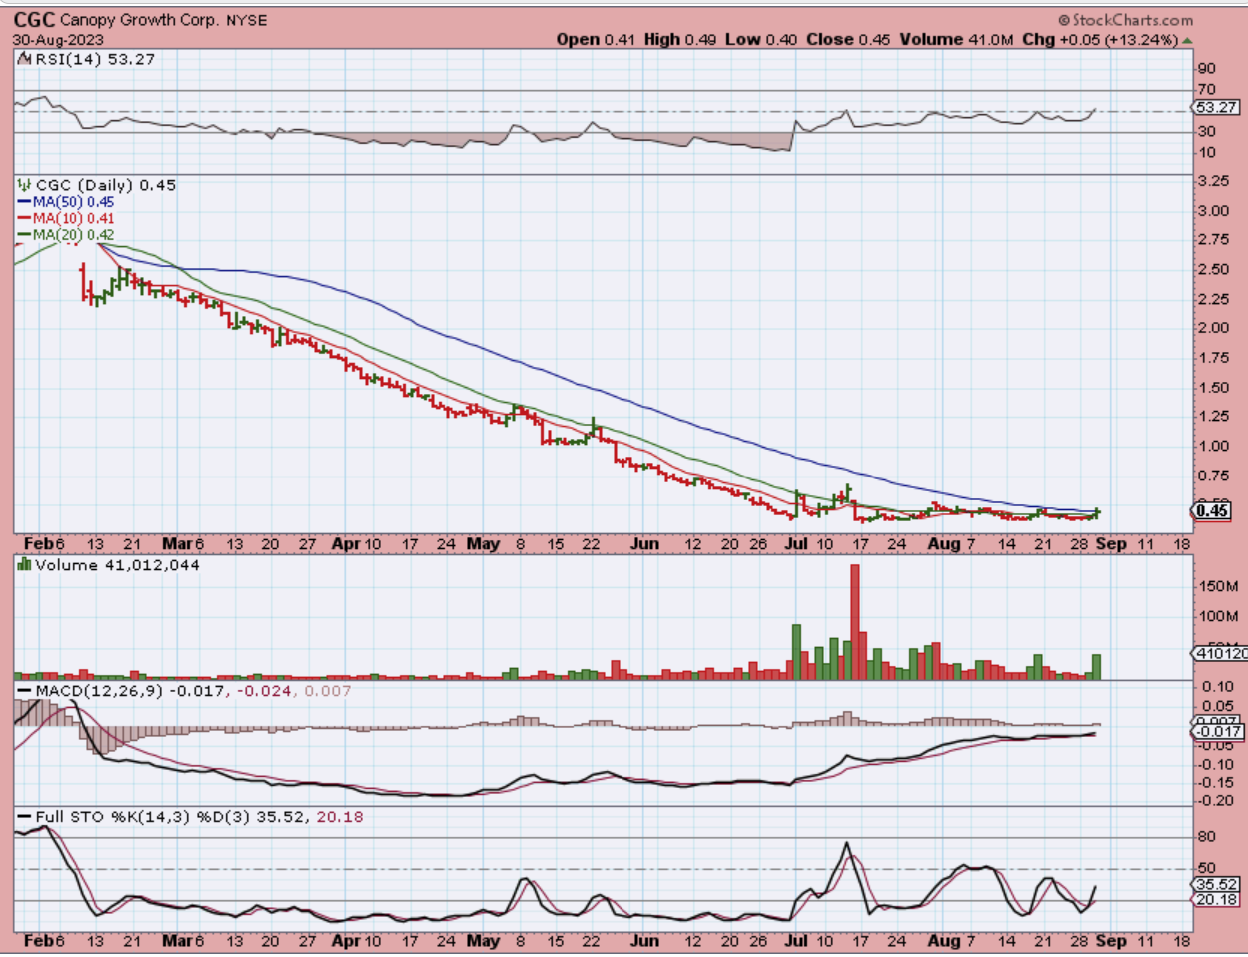Click the 2.50 price axis value
The height and width of the screenshot is (957, 1248).
tap(1213, 269)
